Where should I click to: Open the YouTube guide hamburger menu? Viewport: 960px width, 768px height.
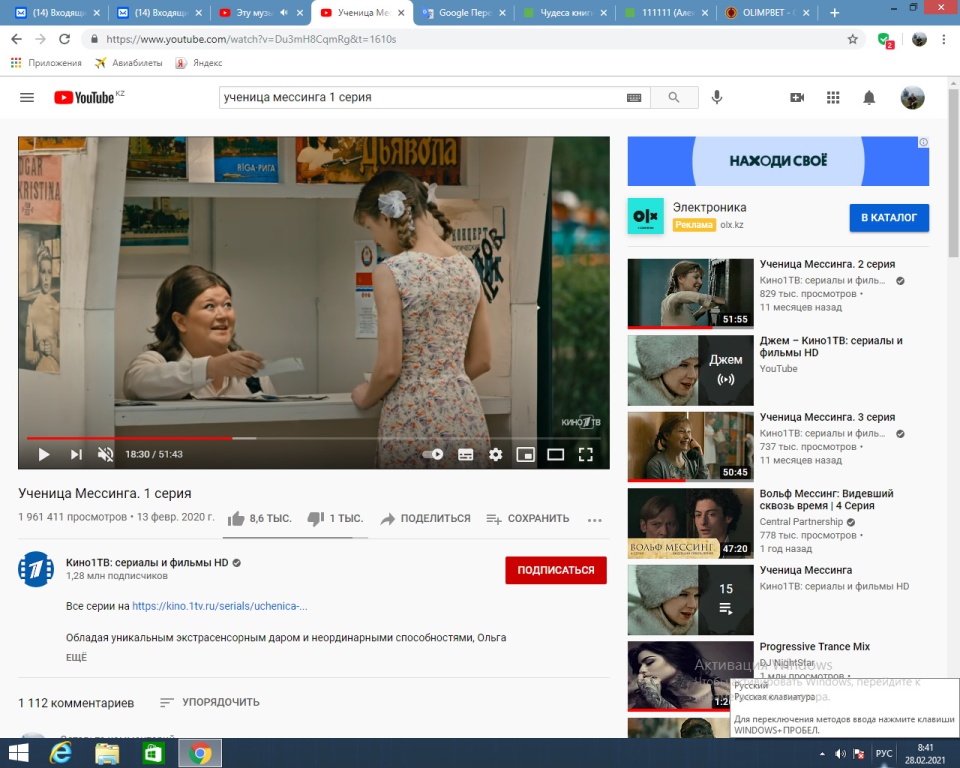tap(27, 97)
